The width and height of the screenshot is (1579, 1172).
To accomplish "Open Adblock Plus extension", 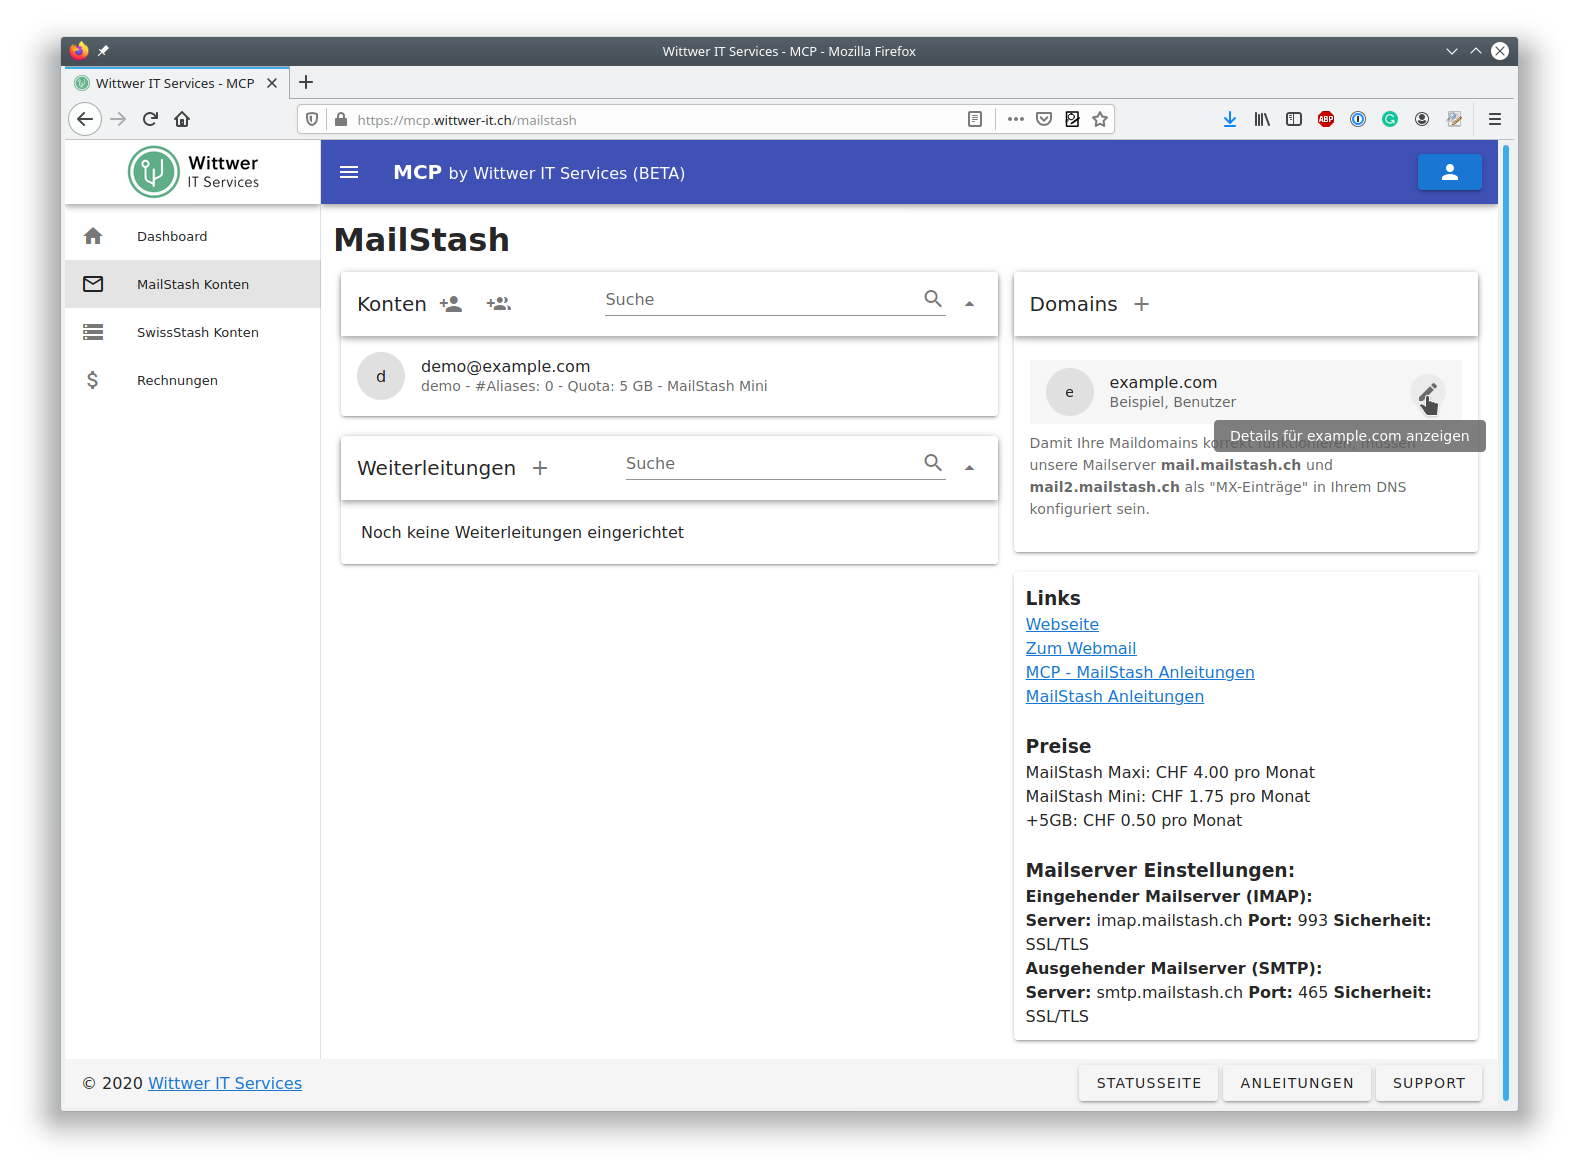I will click(x=1326, y=119).
